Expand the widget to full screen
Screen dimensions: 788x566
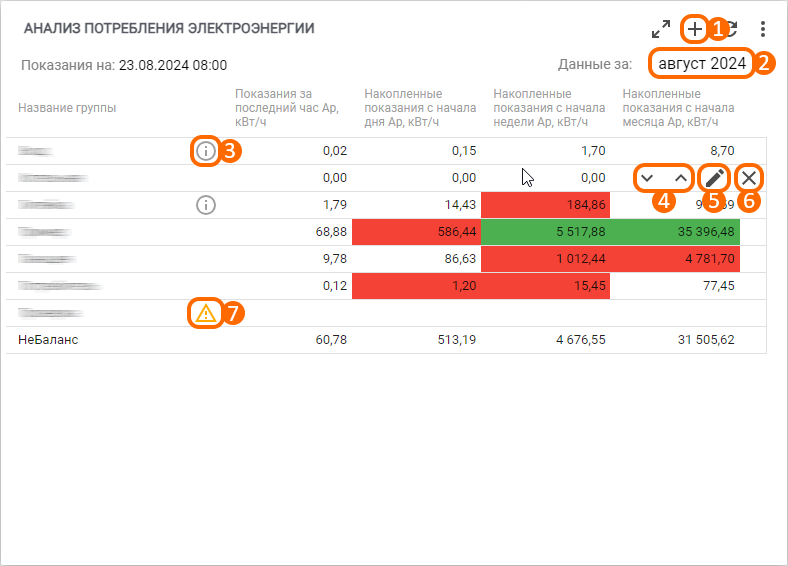(x=661, y=29)
